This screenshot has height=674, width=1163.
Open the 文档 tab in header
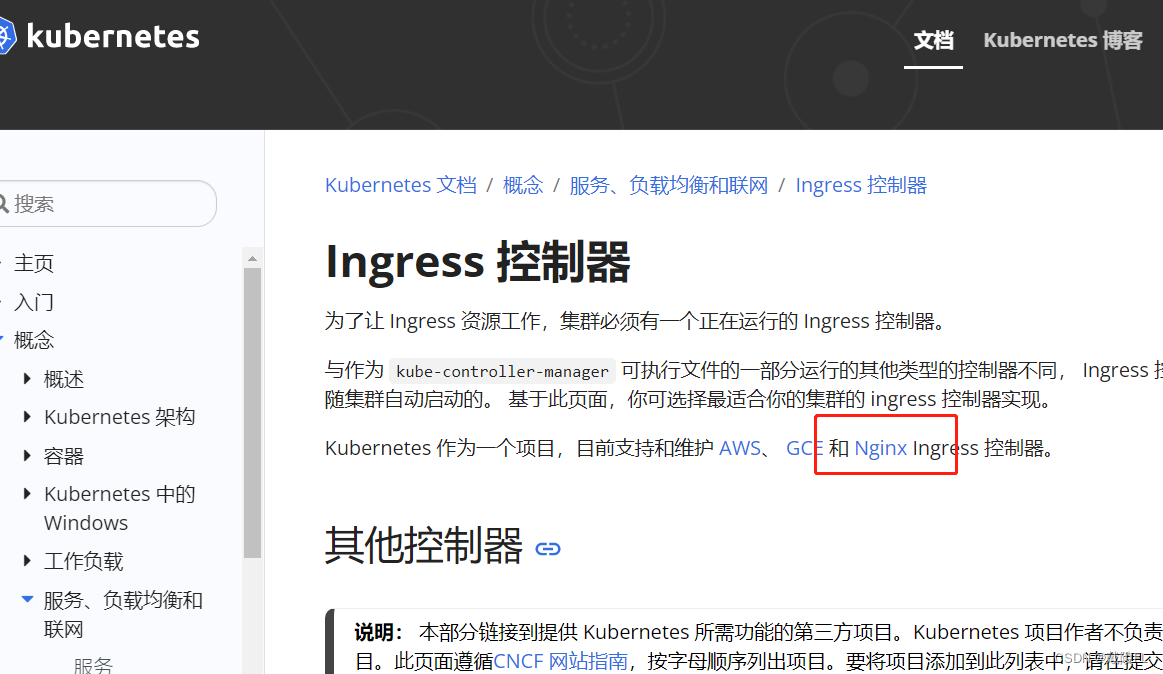coord(933,40)
